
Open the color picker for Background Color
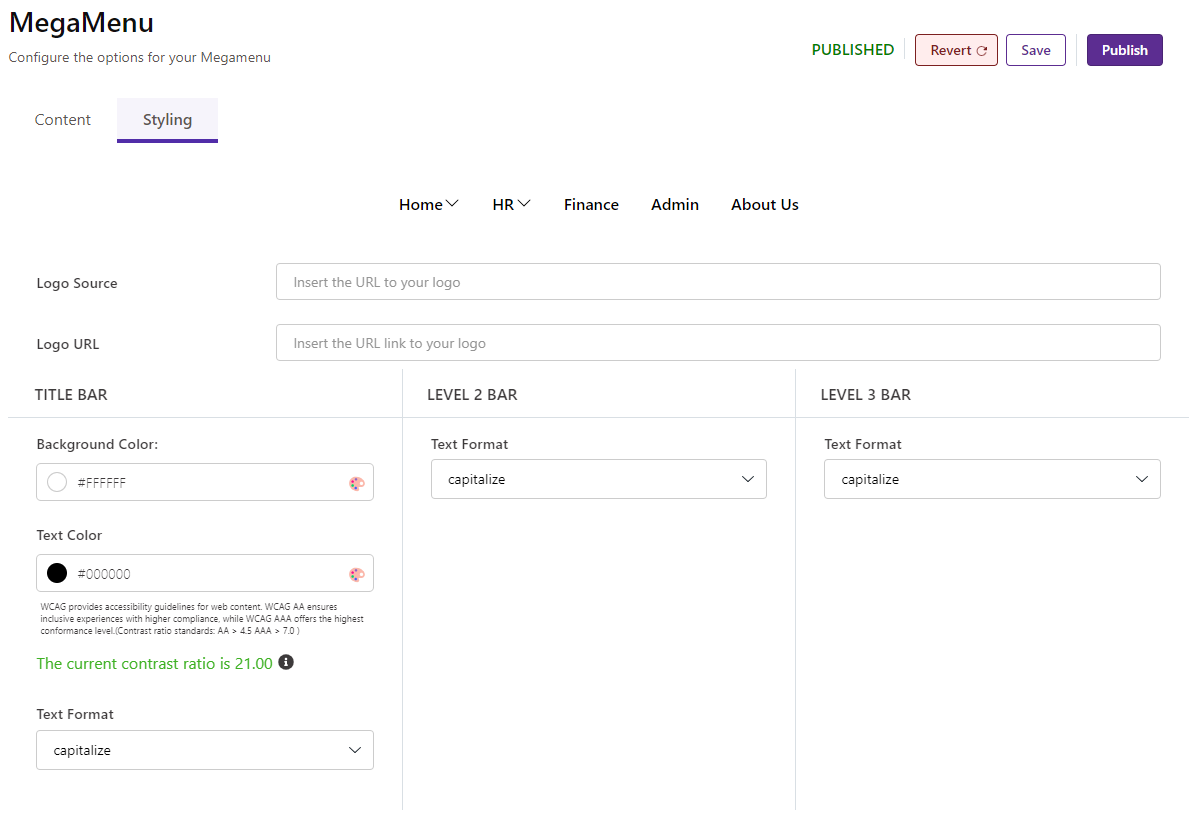click(x=356, y=482)
